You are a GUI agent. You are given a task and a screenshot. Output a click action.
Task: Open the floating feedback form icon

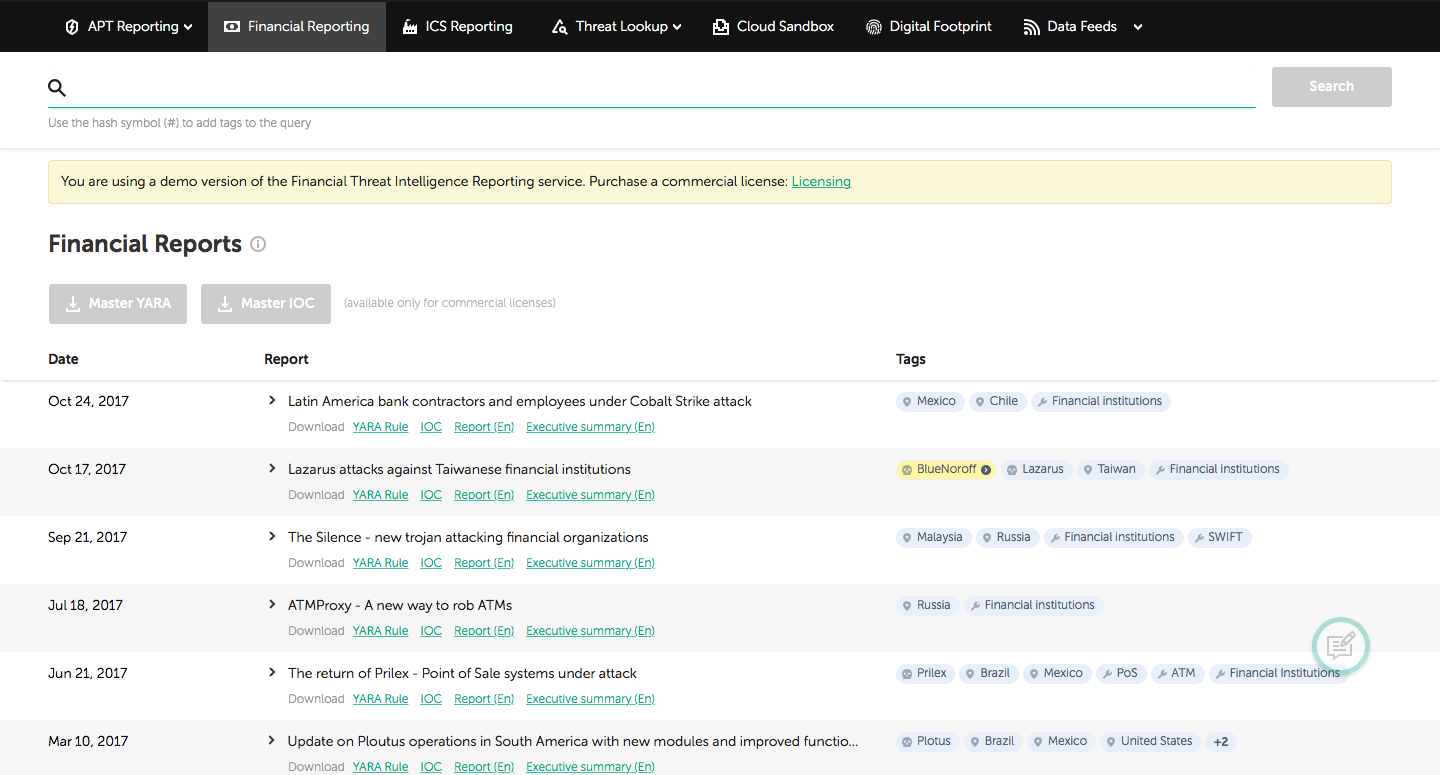[x=1340, y=646]
